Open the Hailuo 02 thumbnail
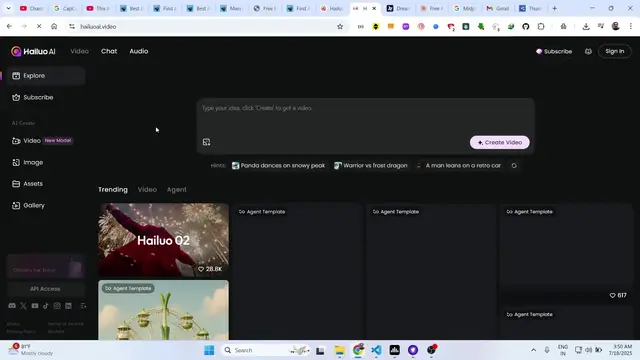 [163, 240]
